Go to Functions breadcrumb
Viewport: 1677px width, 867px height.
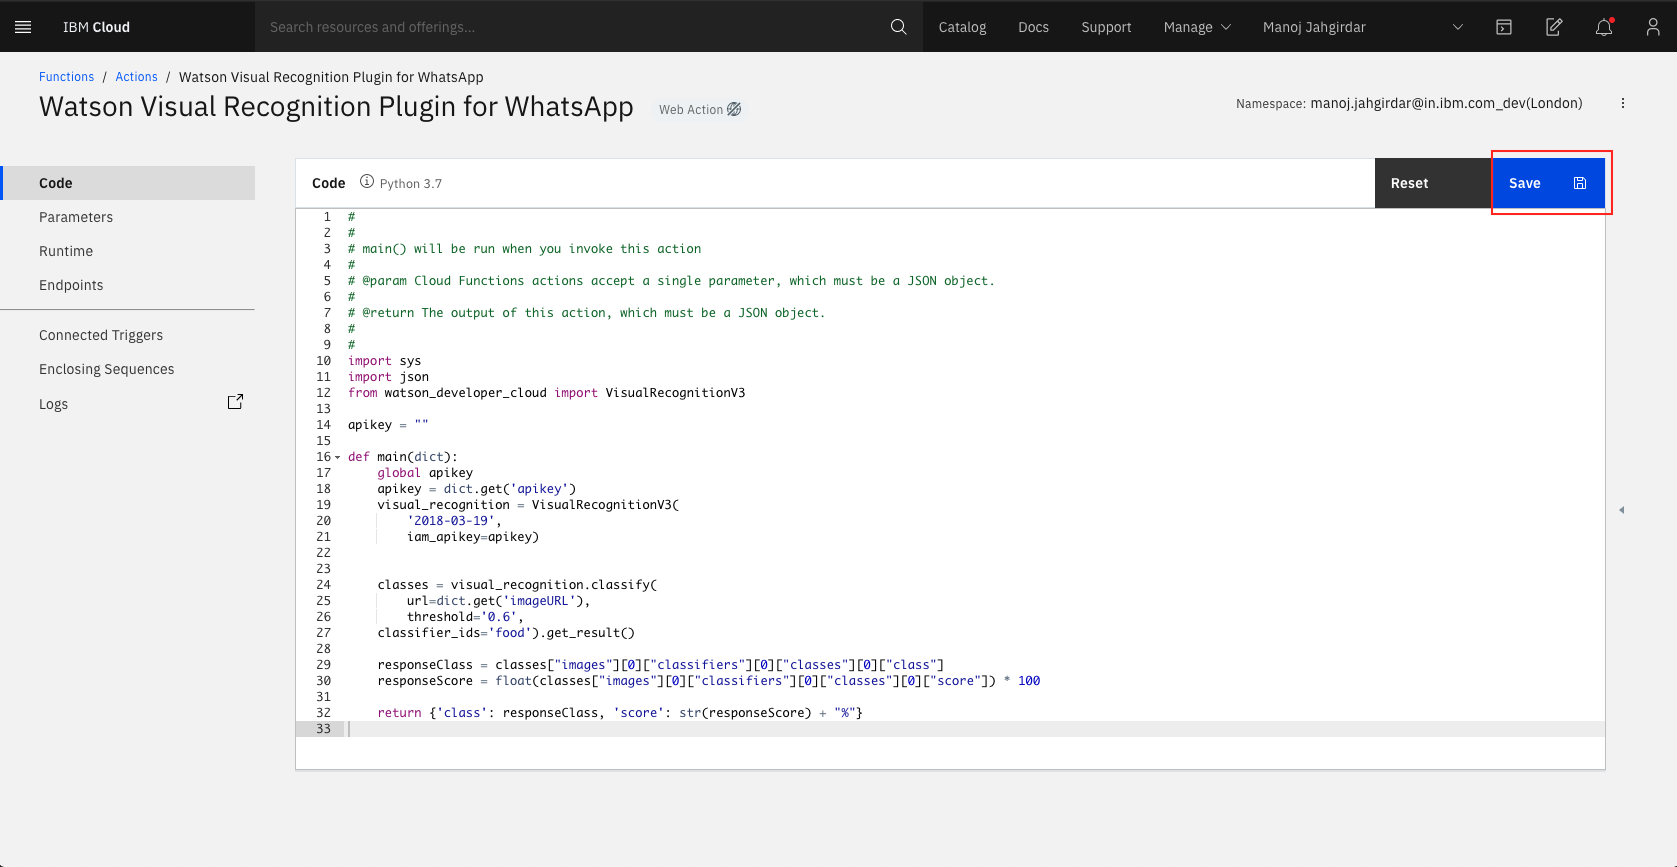coord(66,77)
